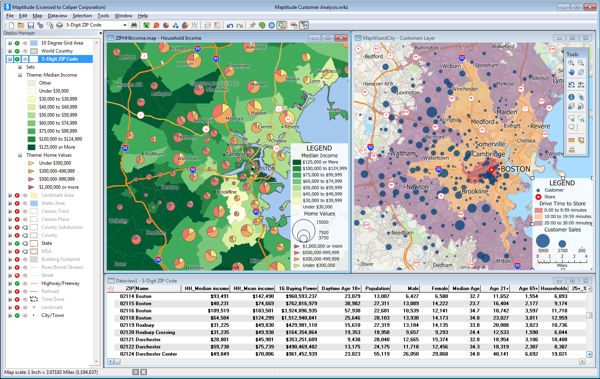This screenshot has width=600, height=379.
Task: Show the Landmark Area layer
Action: [x=17, y=195]
